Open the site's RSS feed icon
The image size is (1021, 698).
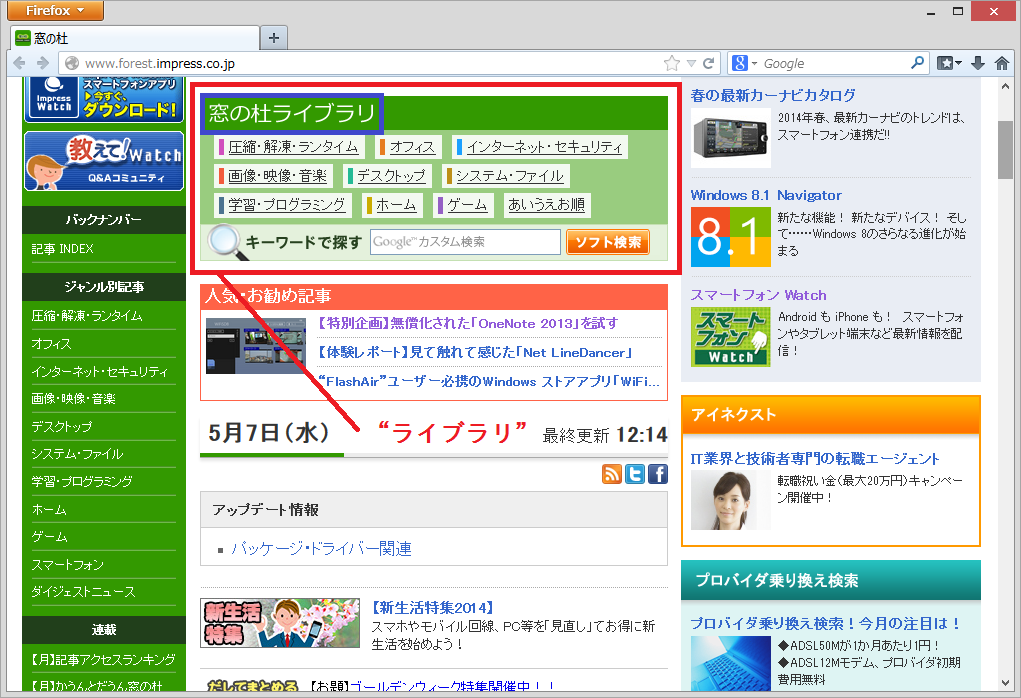click(612, 474)
